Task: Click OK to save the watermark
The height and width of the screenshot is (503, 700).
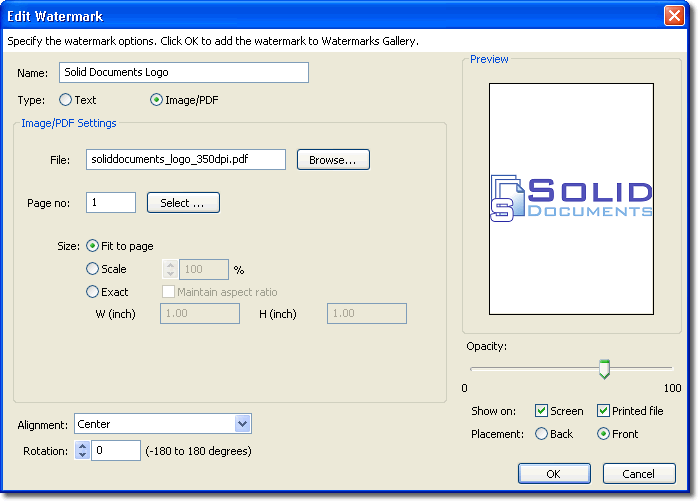Action: point(553,473)
